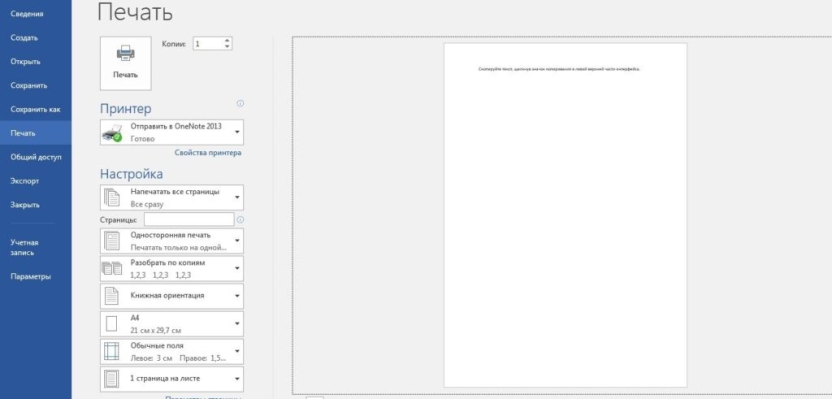Viewport: 832px width, 399px height.
Task: Decrease copies count with down arrow
Action: pos(227,47)
